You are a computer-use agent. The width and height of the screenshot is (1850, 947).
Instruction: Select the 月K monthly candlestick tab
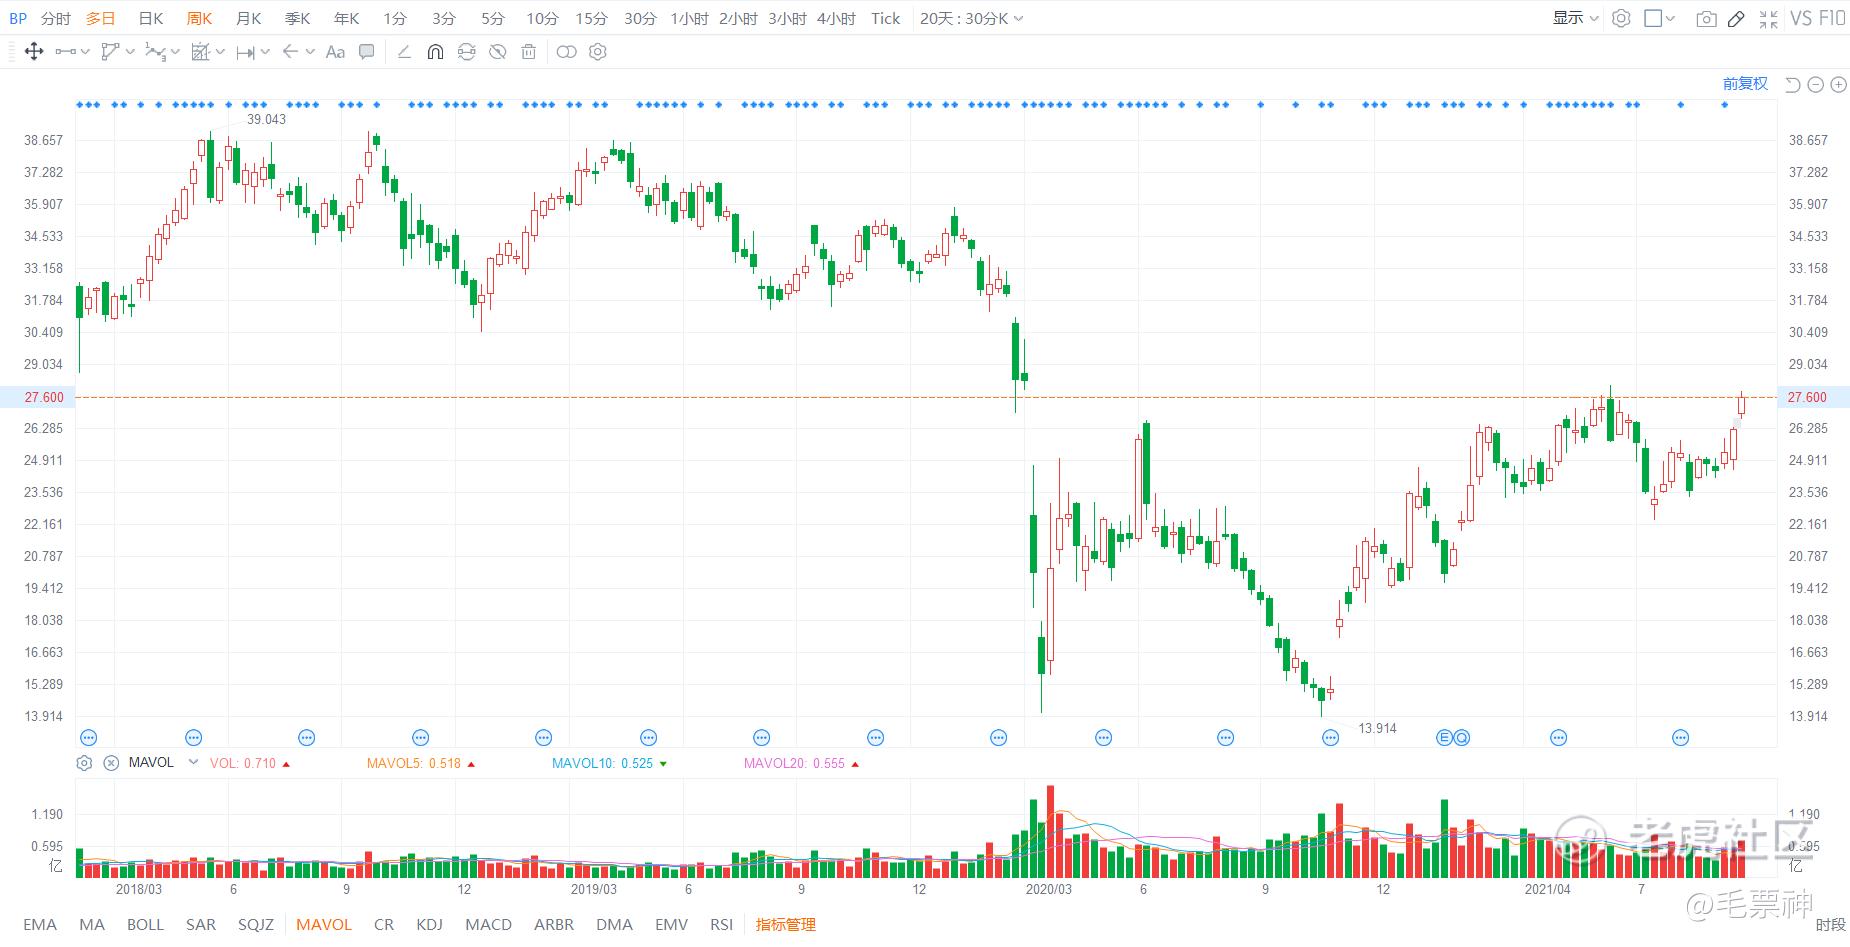pos(248,18)
